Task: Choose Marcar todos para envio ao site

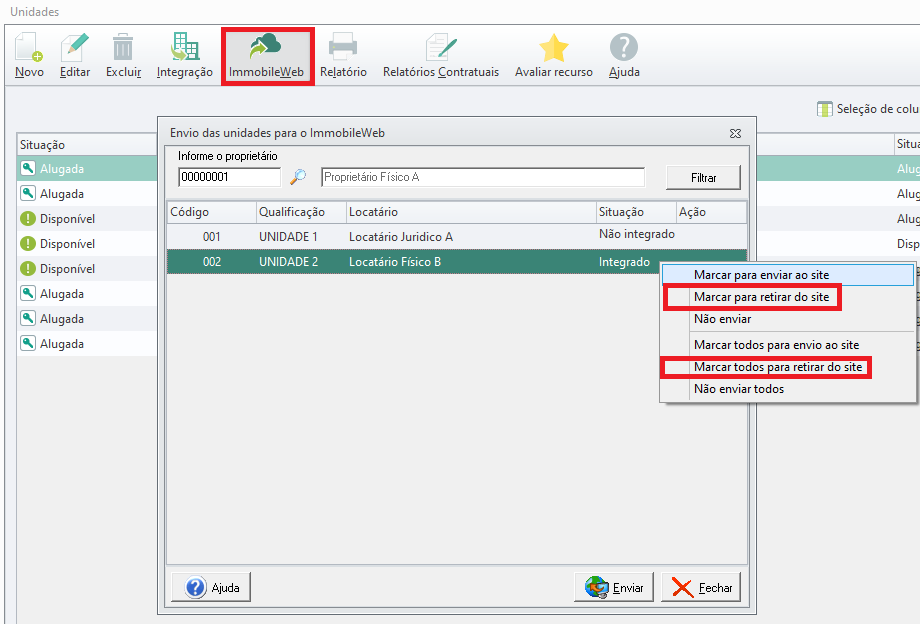Action: [x=787, y=345]
